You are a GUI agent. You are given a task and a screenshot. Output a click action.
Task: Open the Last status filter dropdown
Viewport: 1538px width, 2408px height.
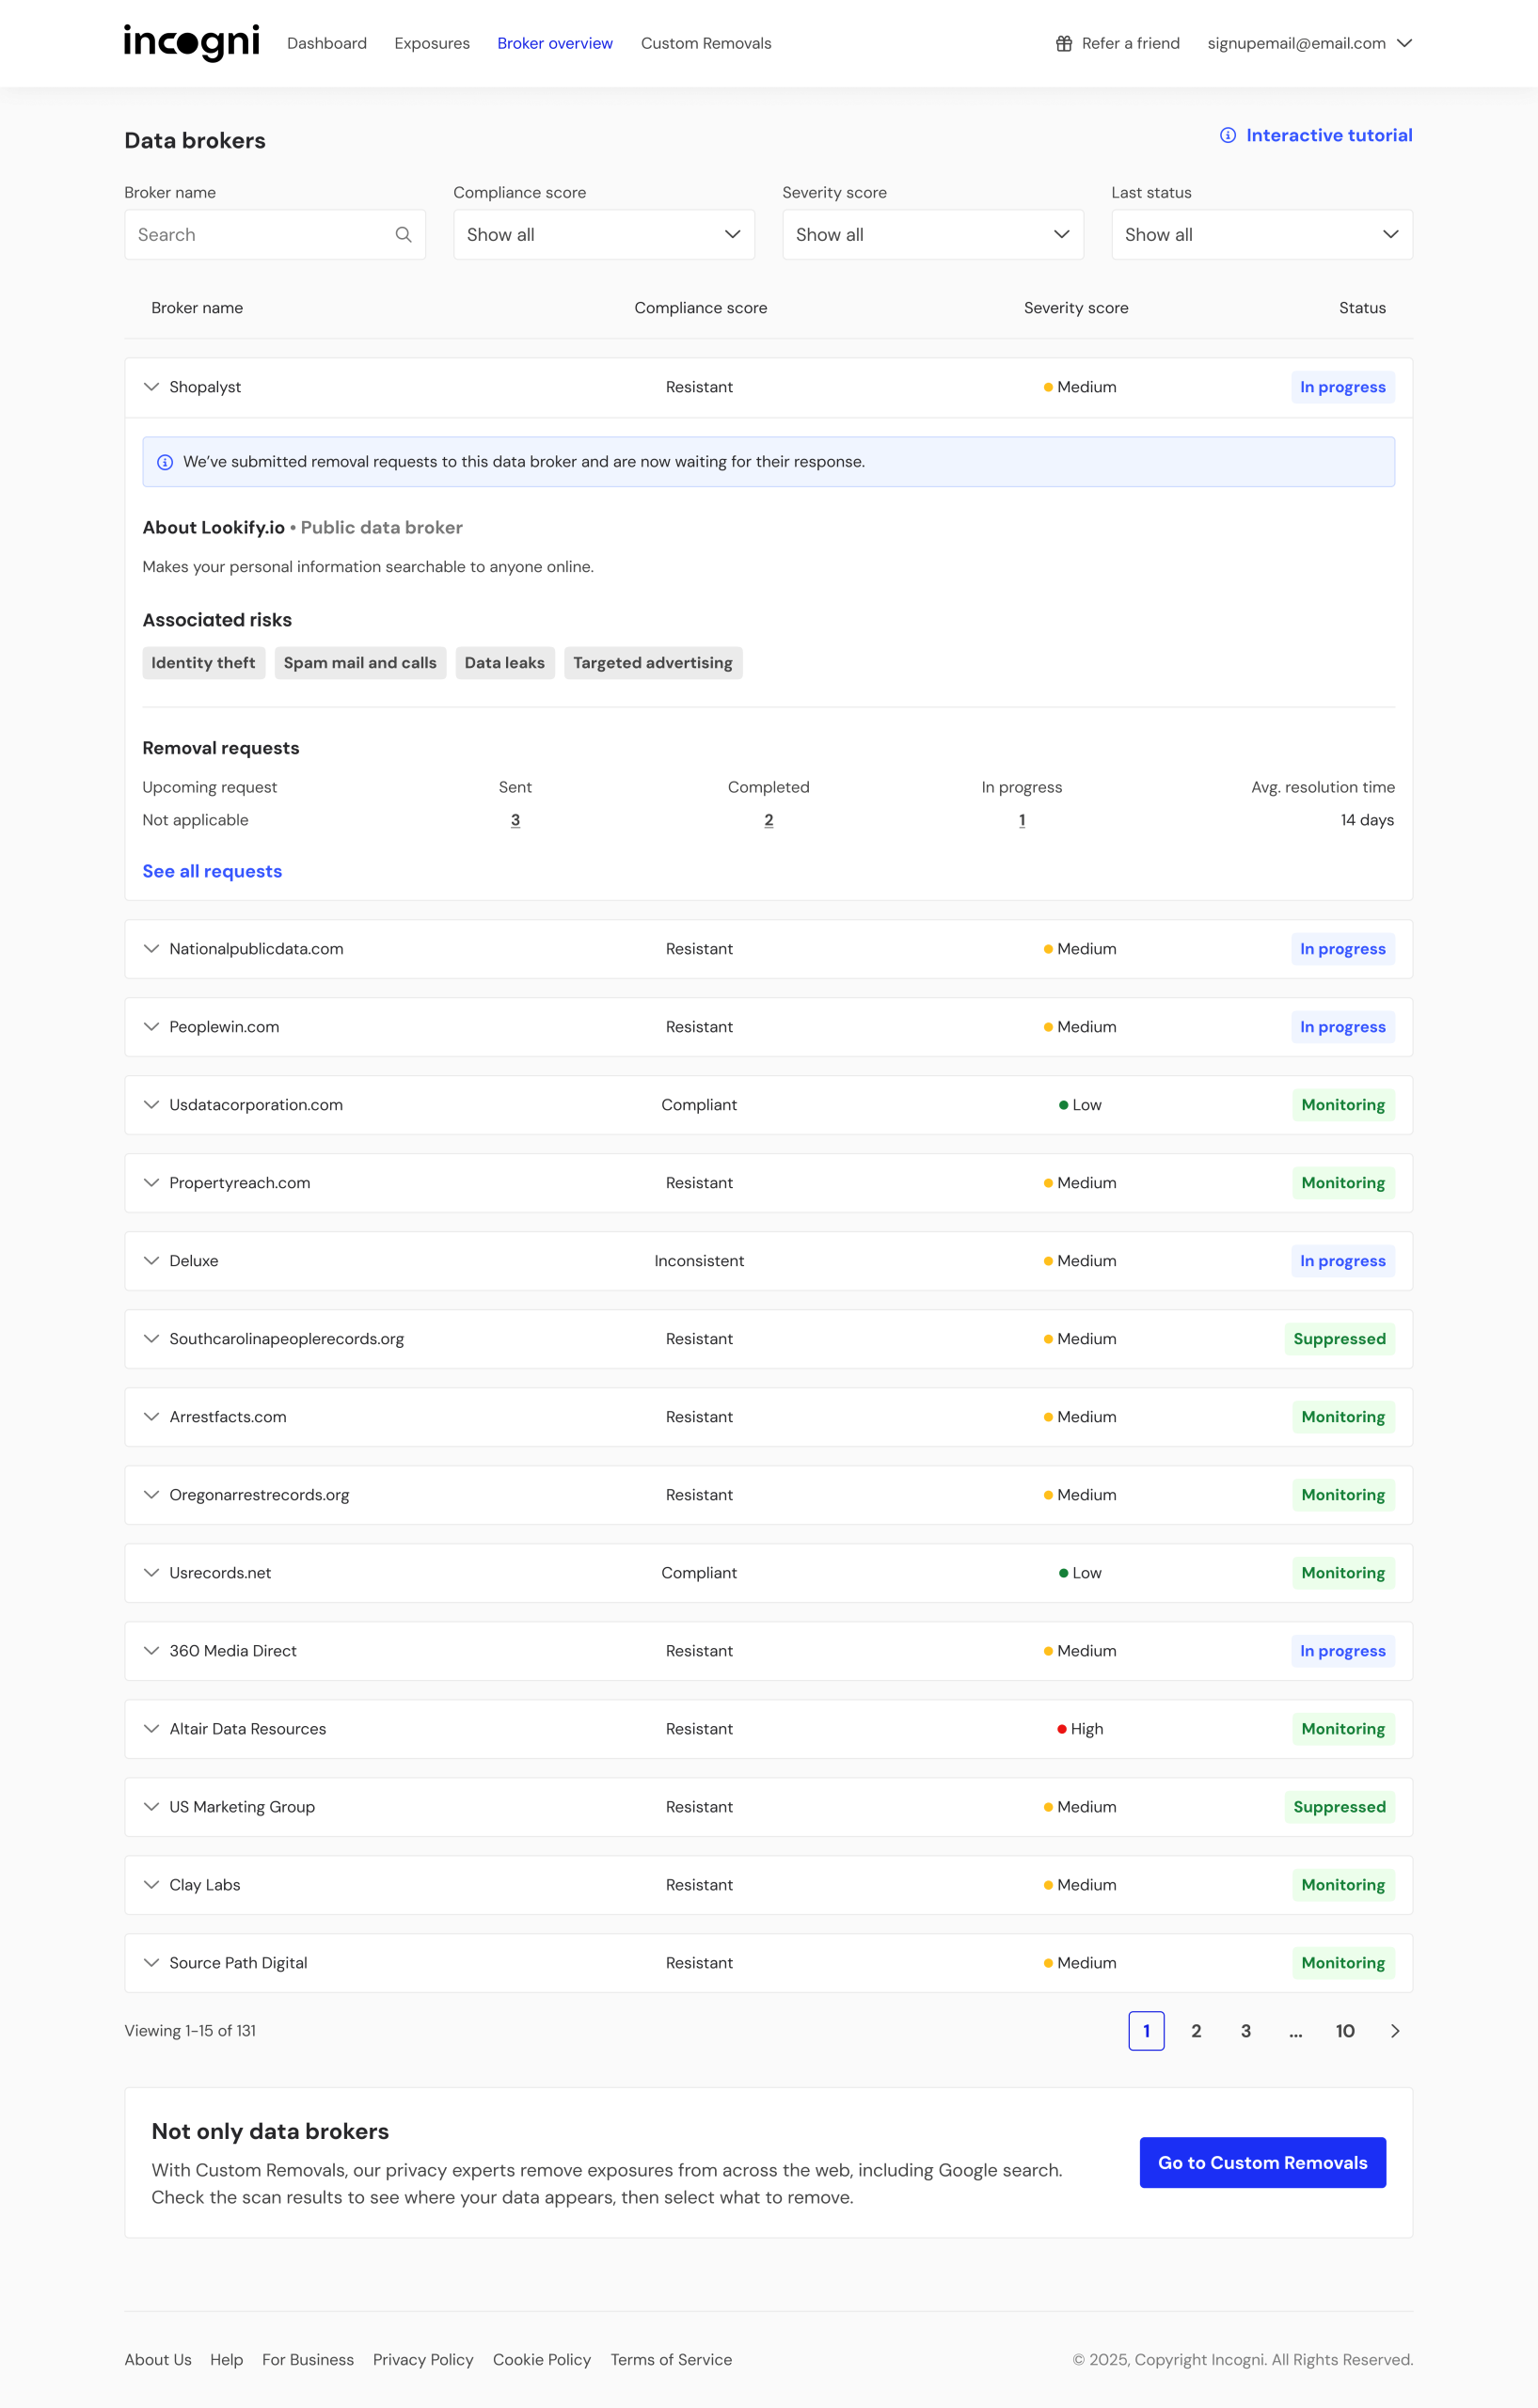(1262, 234)
